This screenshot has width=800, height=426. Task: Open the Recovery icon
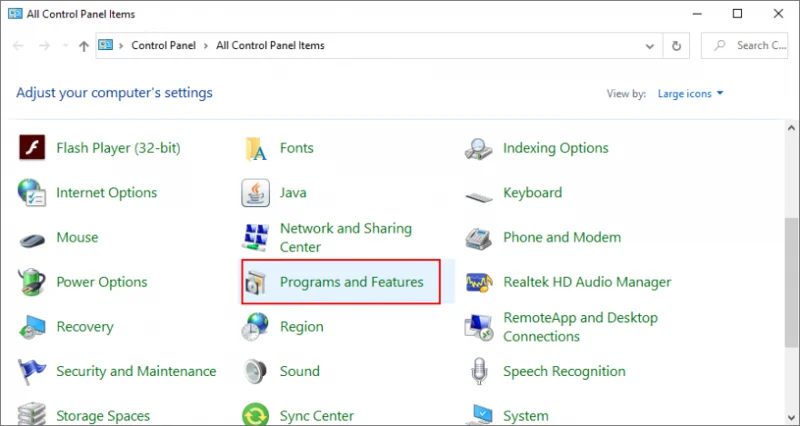click(x=32, y=327)
